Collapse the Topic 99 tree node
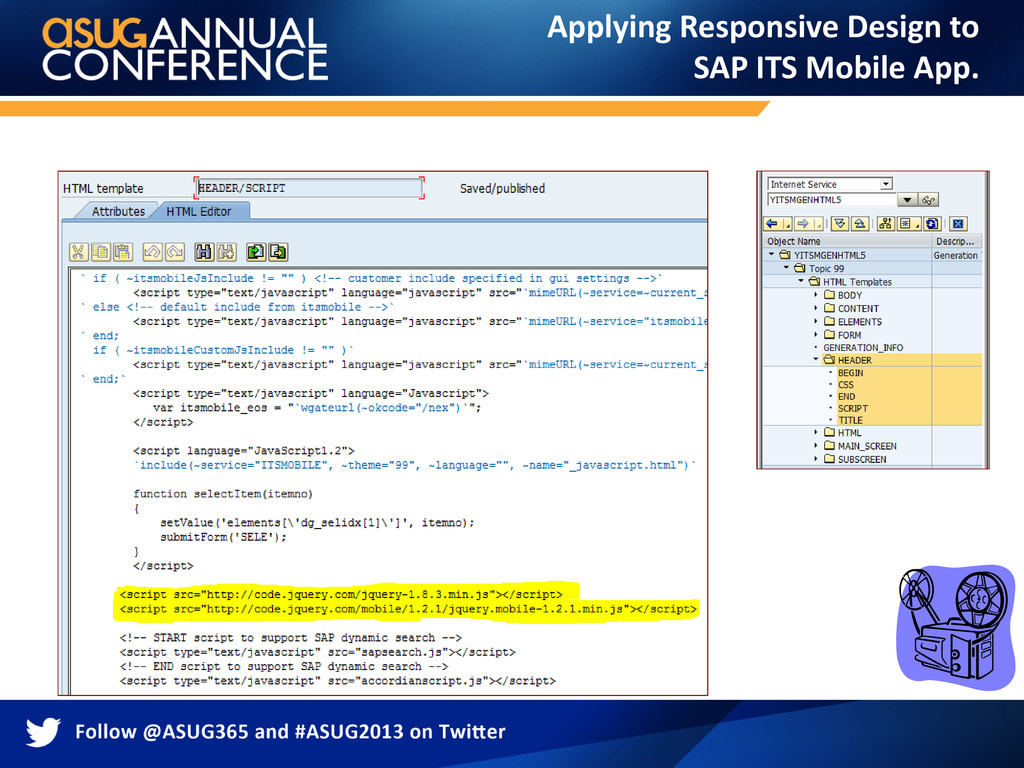The image size is (1024, 768). [x=786, y=267]
